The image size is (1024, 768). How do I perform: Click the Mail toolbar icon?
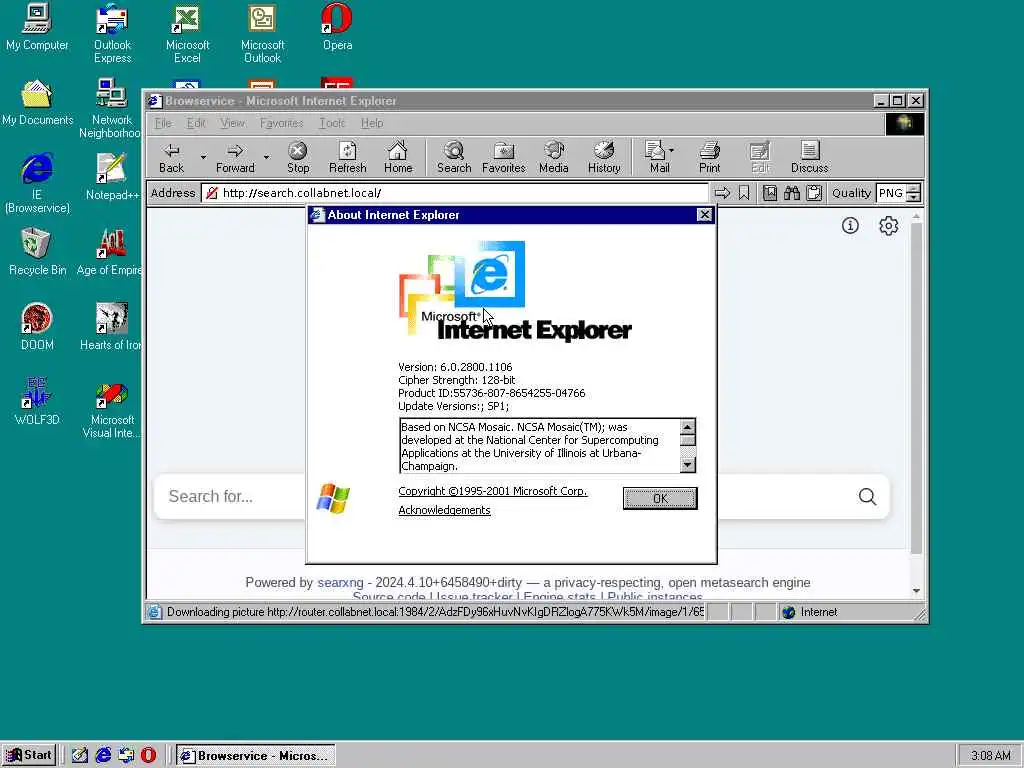[656, 157]
